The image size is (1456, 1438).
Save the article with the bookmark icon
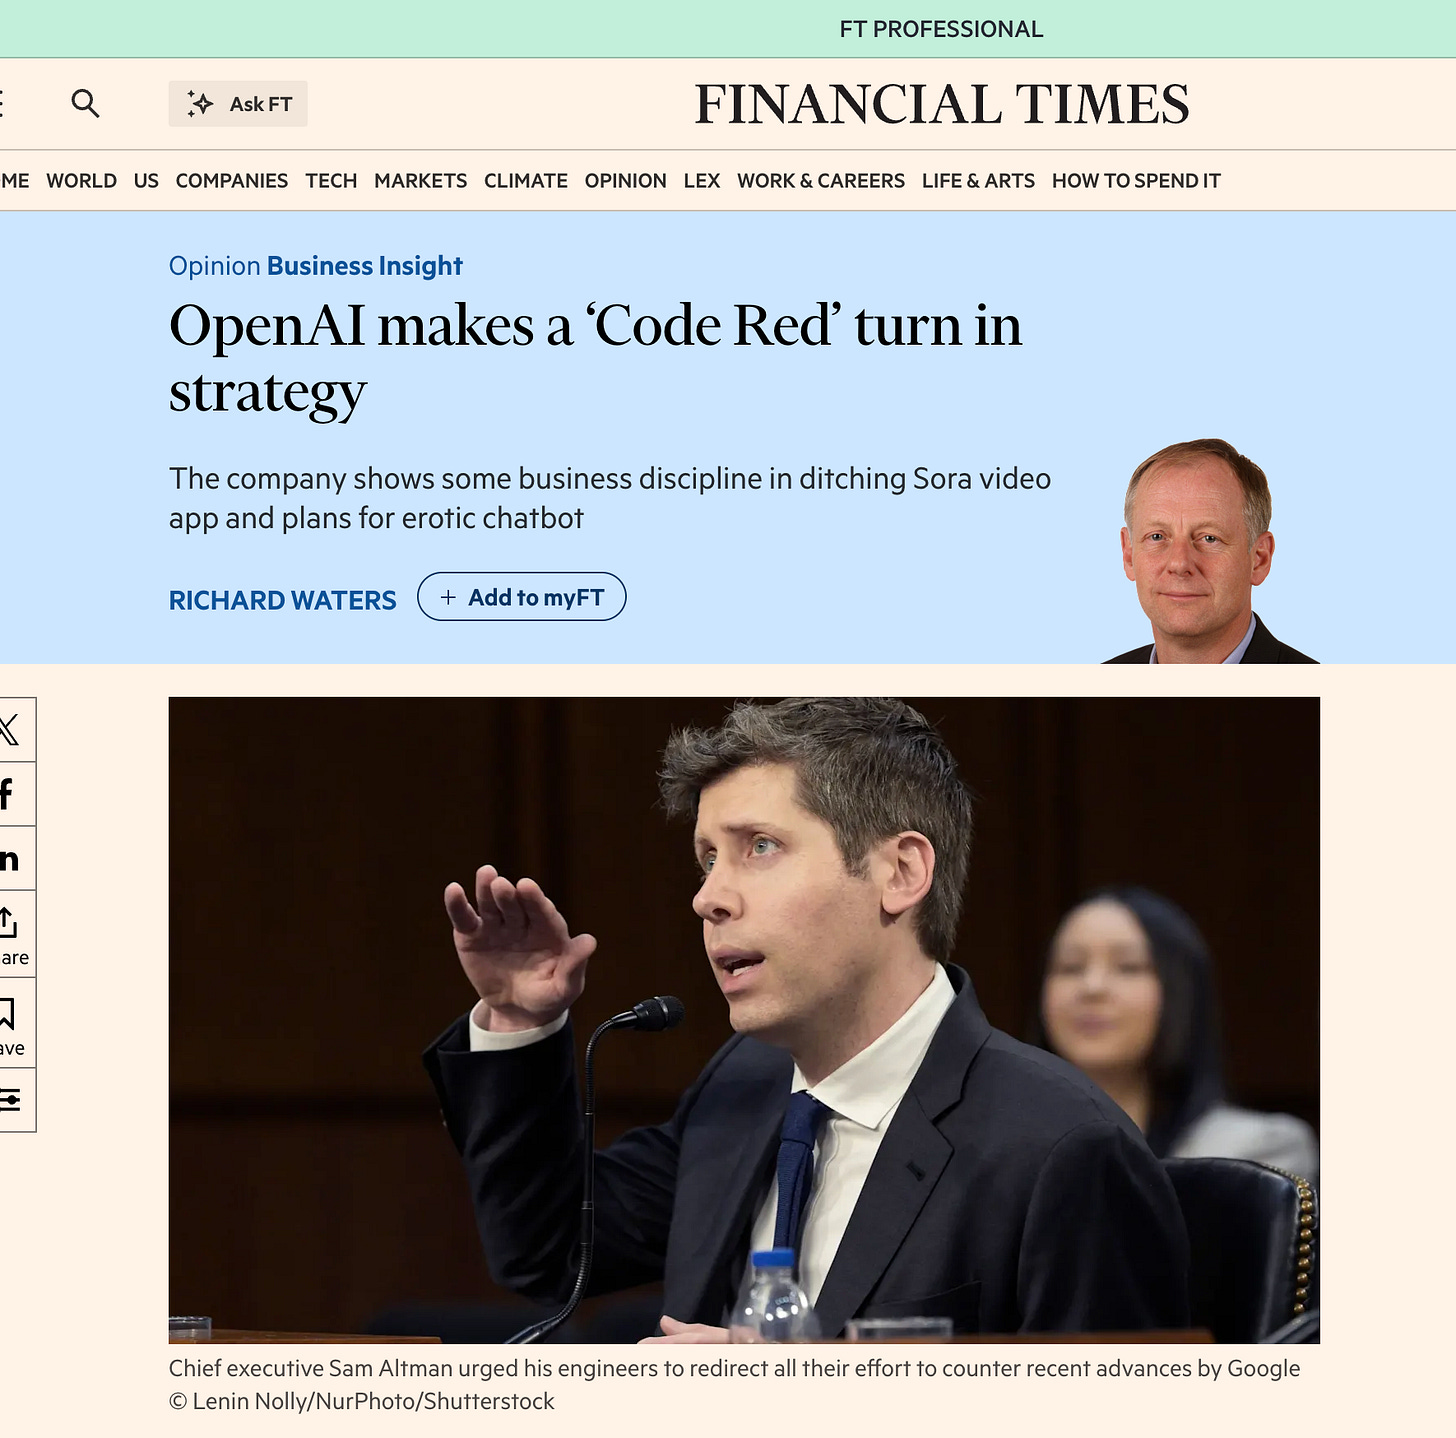coord(12,1024)
